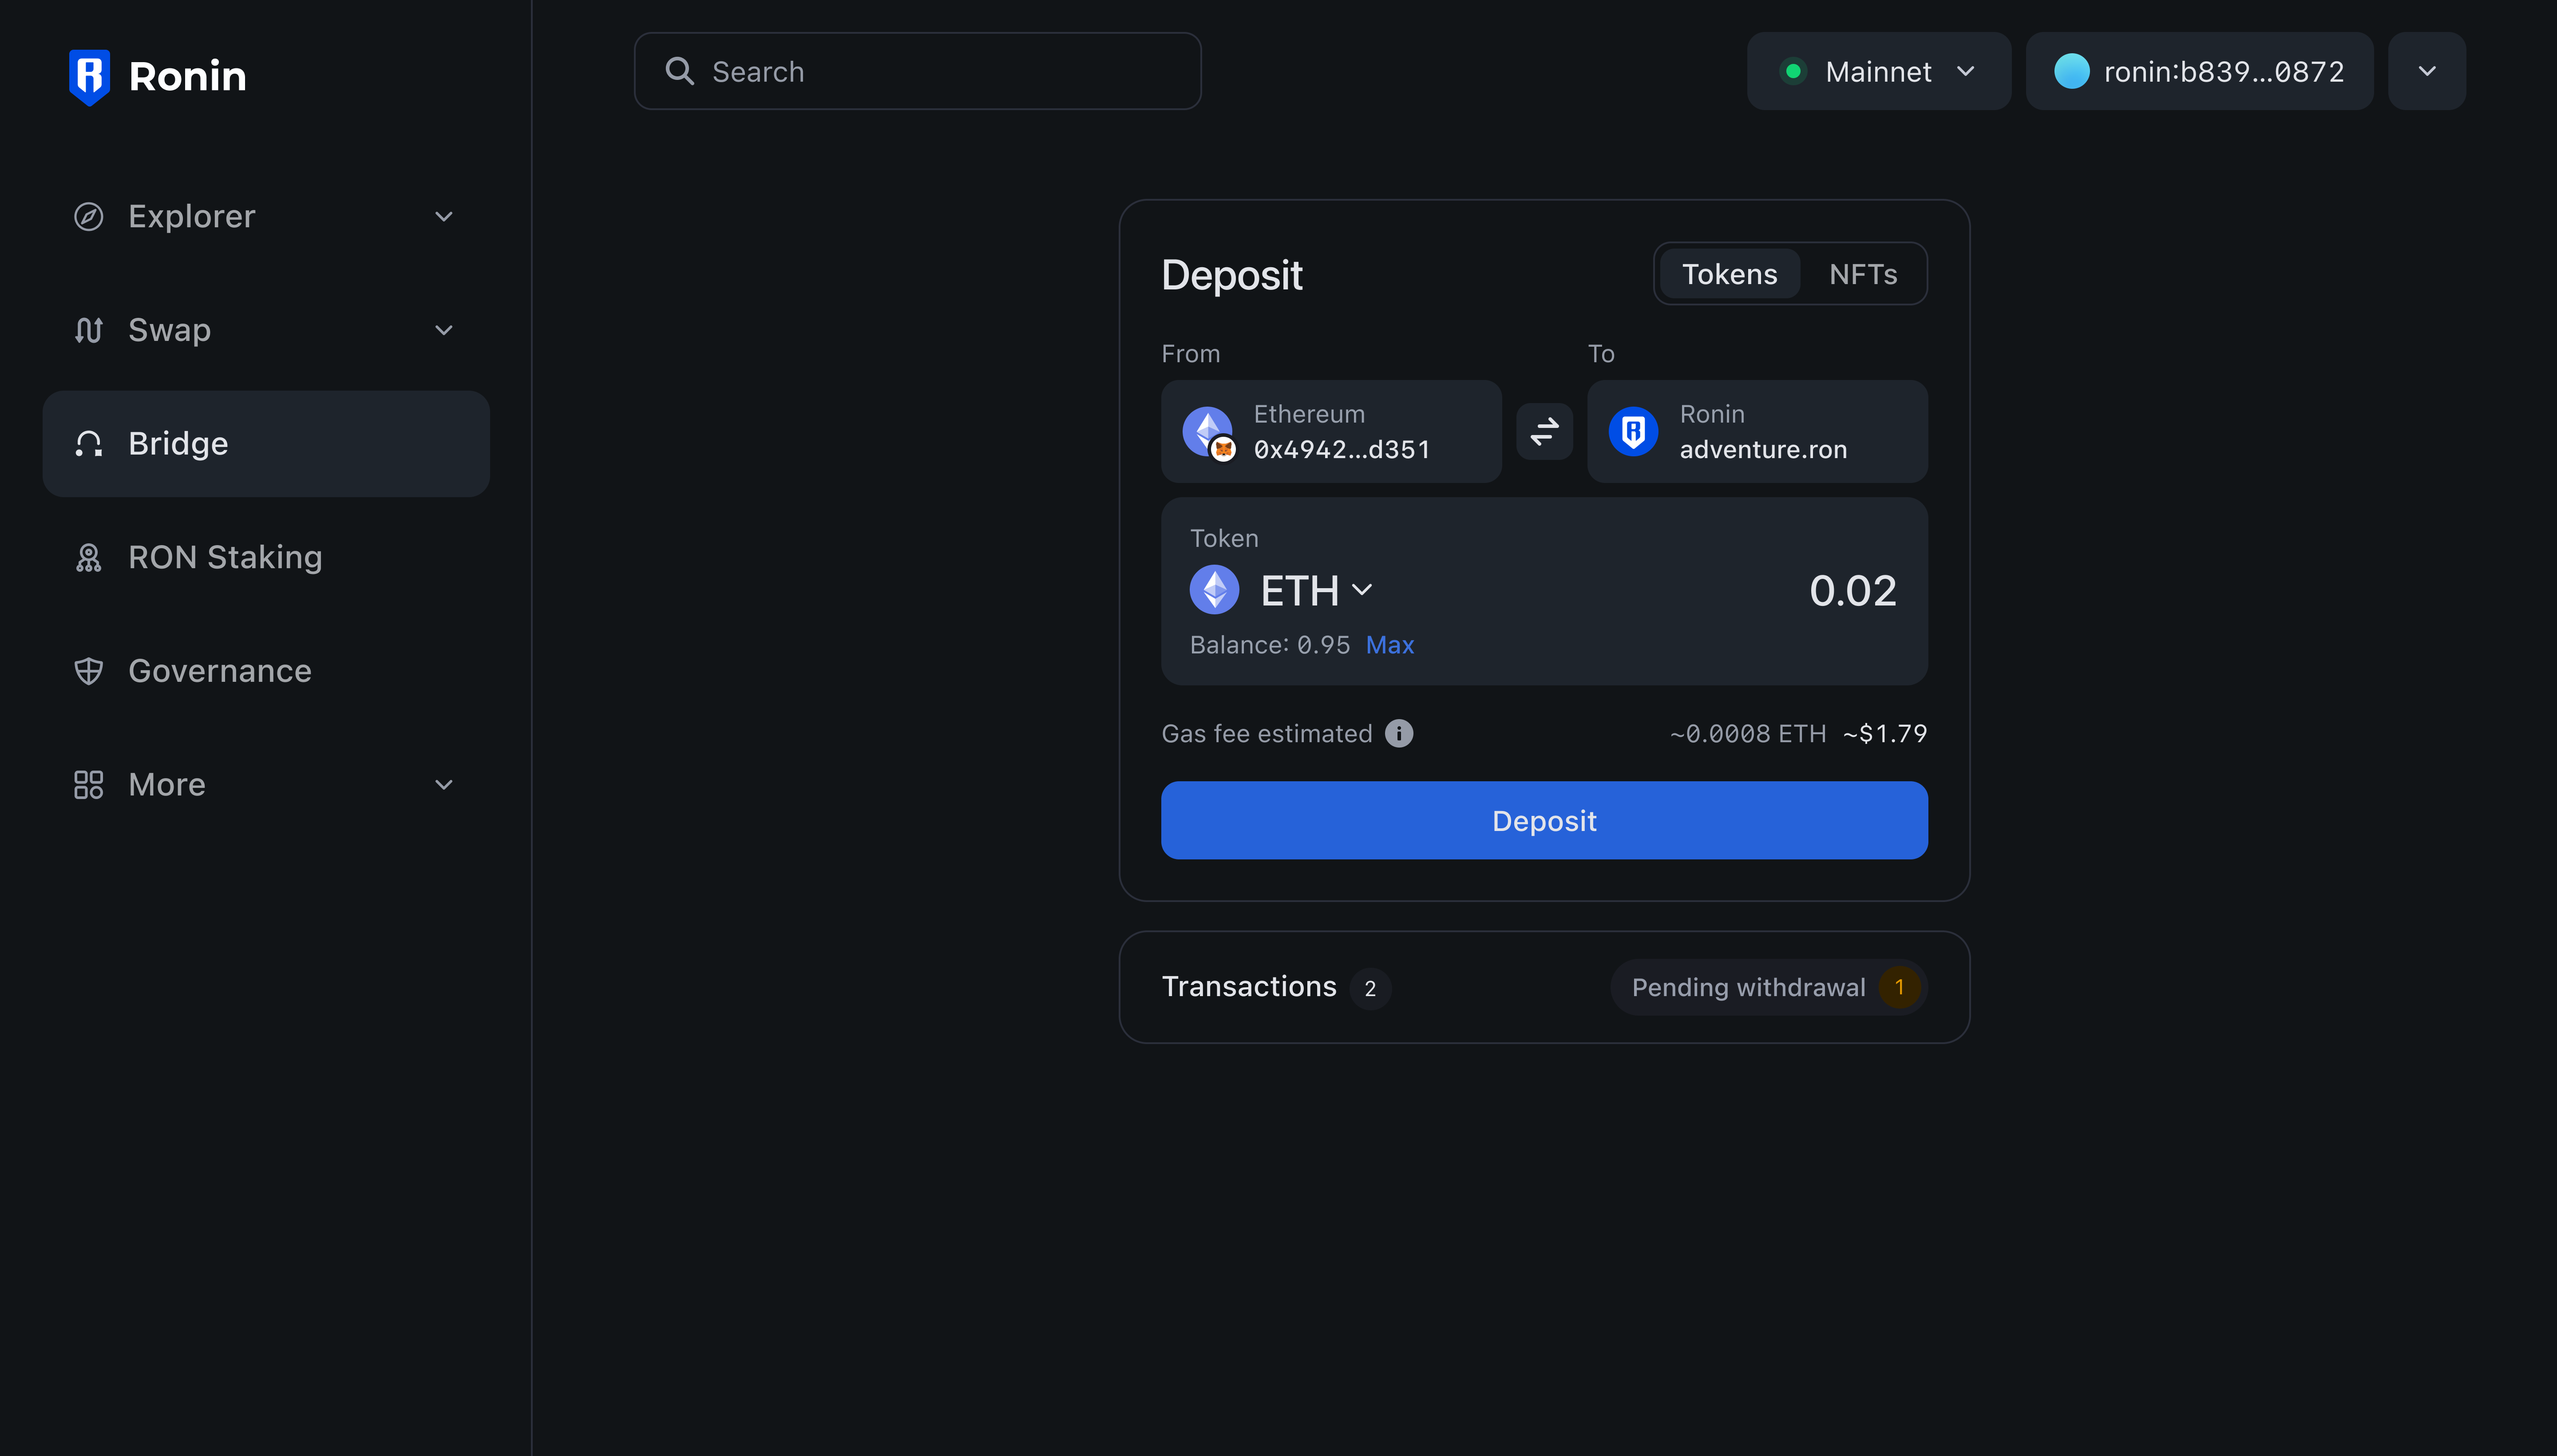
Task: Expand the More sidebar section
Action: (444, 784)
